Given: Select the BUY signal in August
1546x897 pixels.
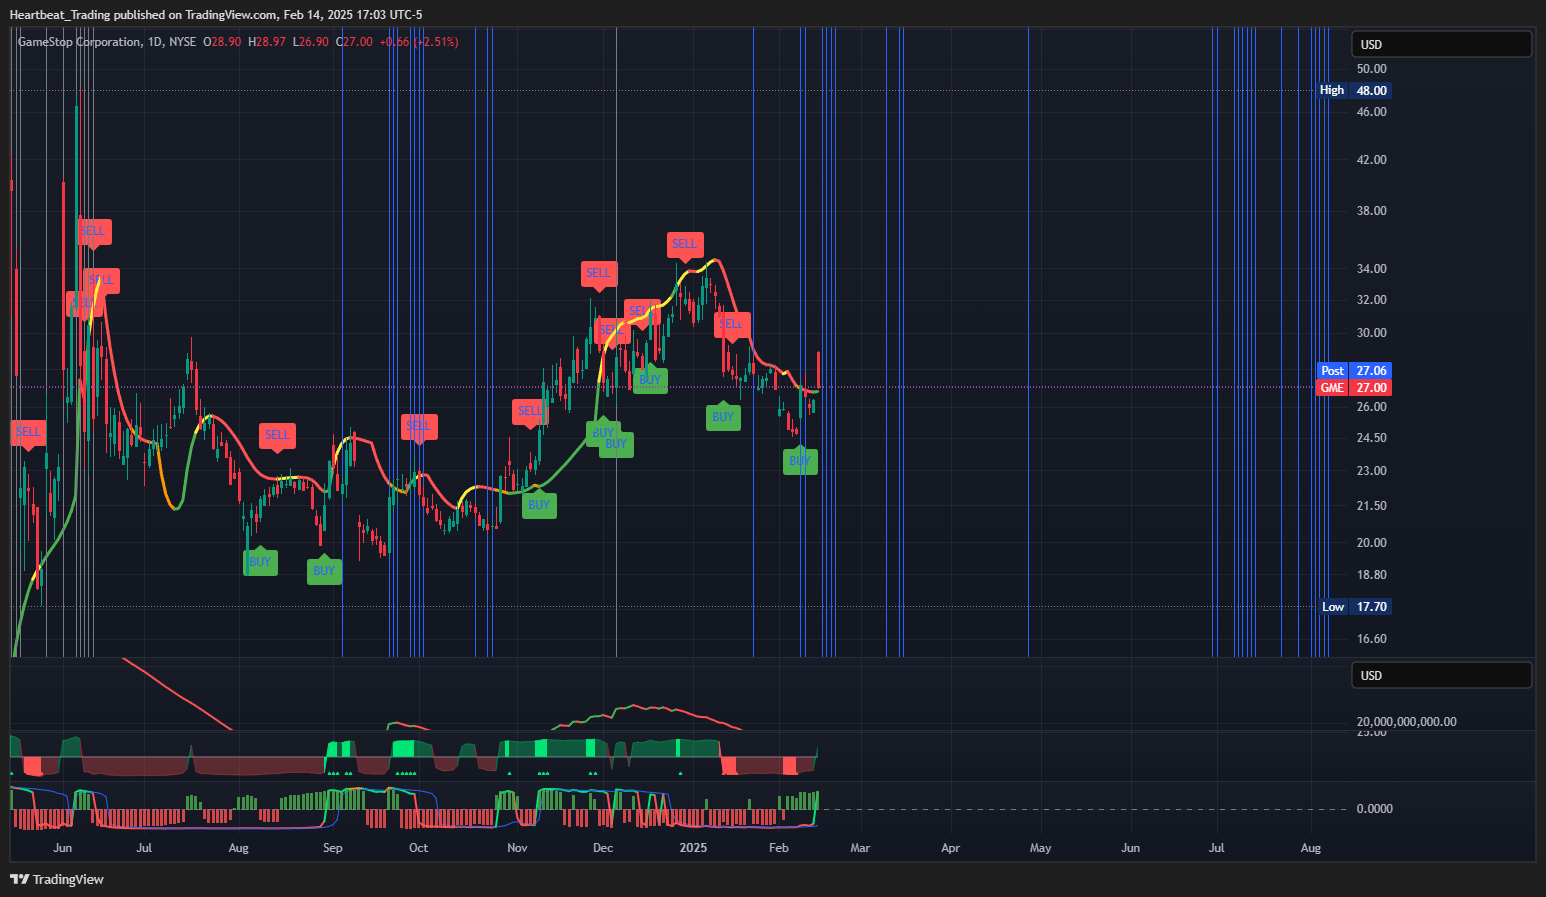Looking at the screenshot, I should pyautogui.click(x=260, y=562).
